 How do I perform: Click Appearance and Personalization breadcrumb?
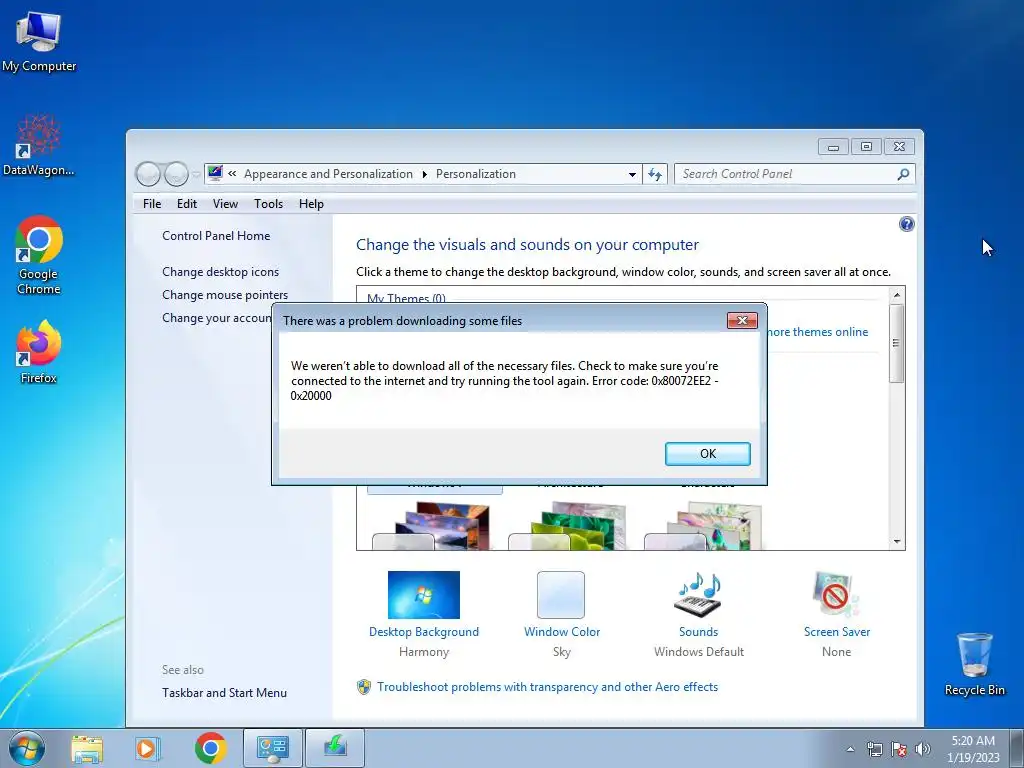pos(328,174)
